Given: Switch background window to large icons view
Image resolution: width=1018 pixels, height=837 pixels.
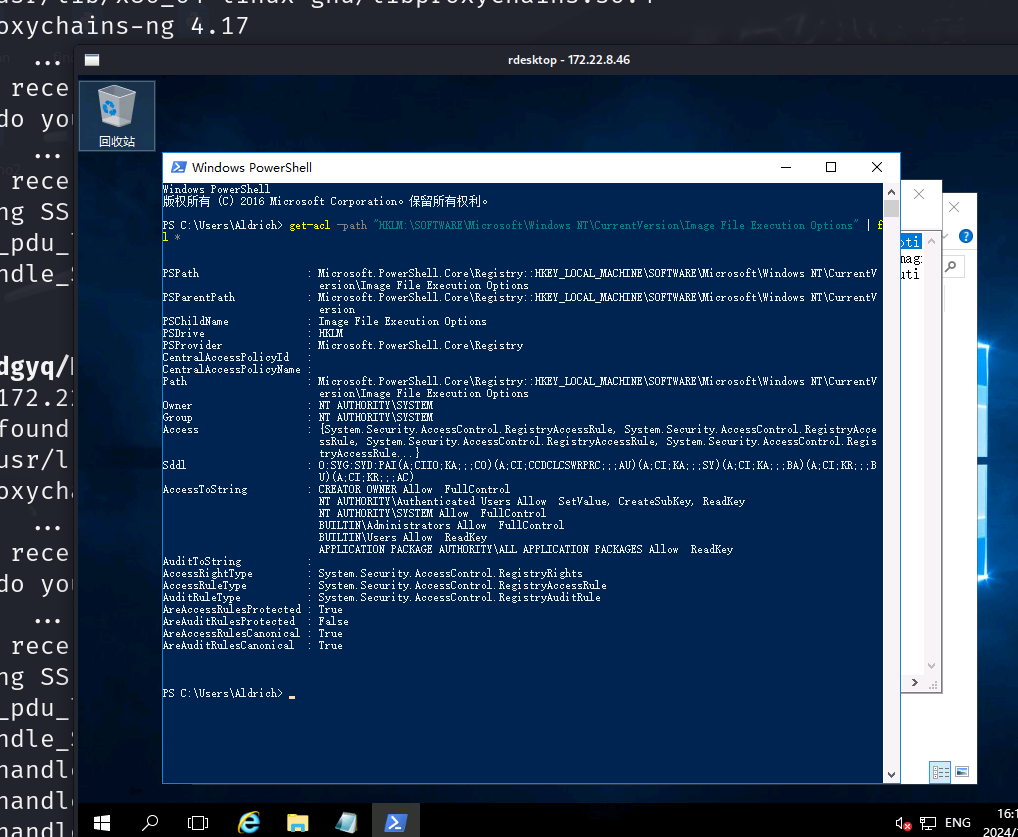Looking at the screenshot, I should pyautogui.click(x=962, y=772).
